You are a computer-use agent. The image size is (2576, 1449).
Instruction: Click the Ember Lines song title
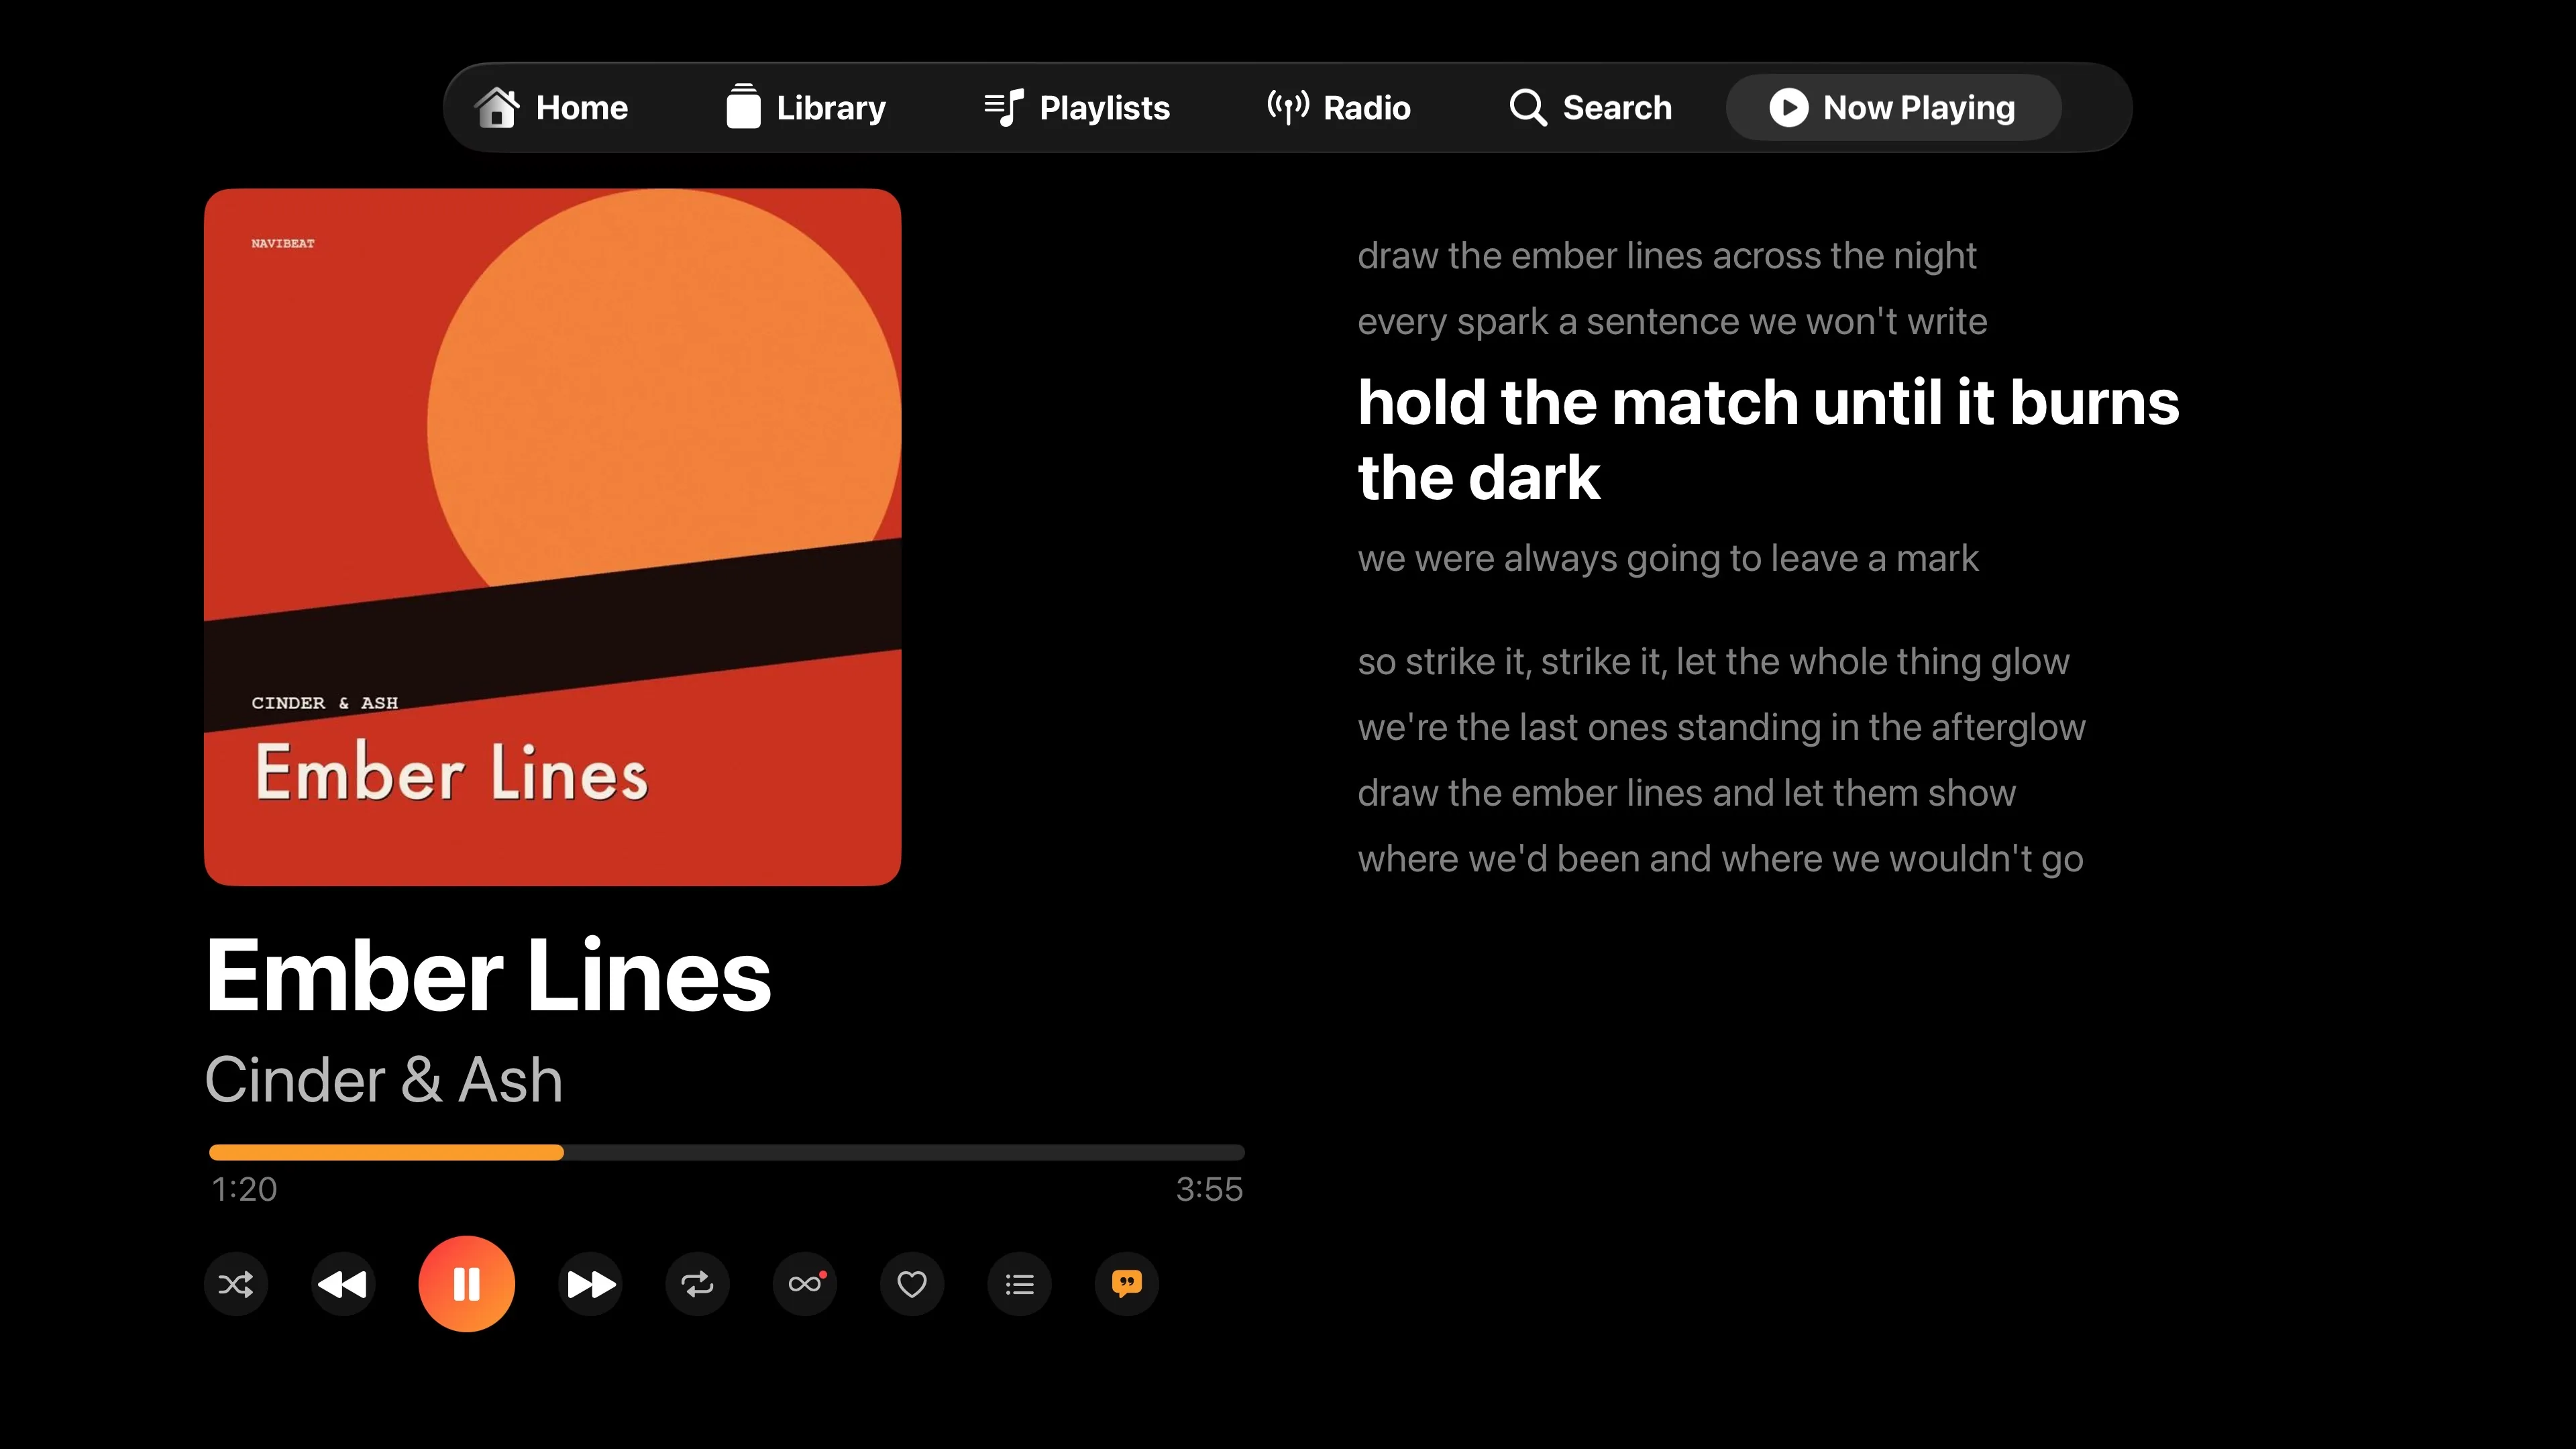(x=488, y=976)
